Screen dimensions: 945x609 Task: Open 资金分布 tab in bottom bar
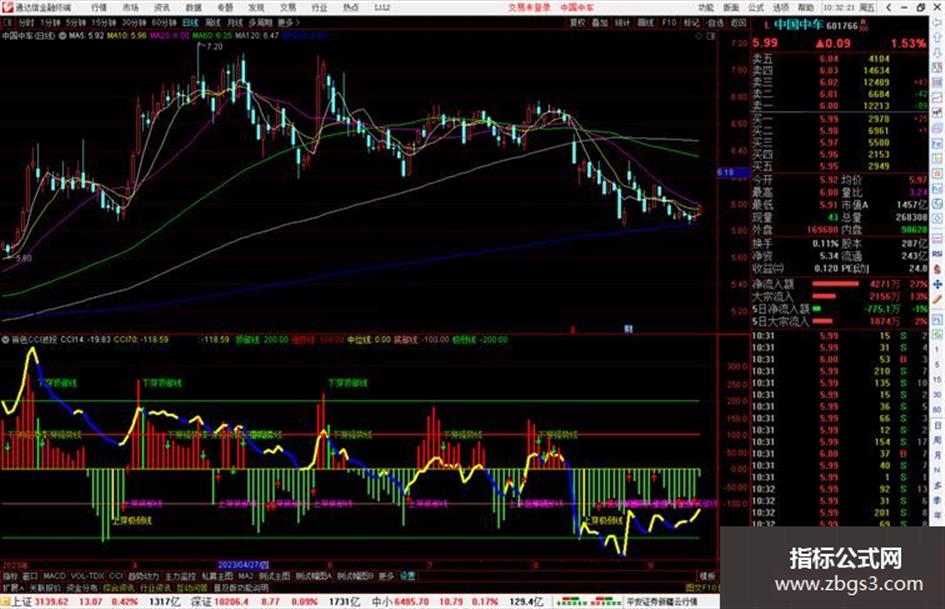click(x=82, y=588)
